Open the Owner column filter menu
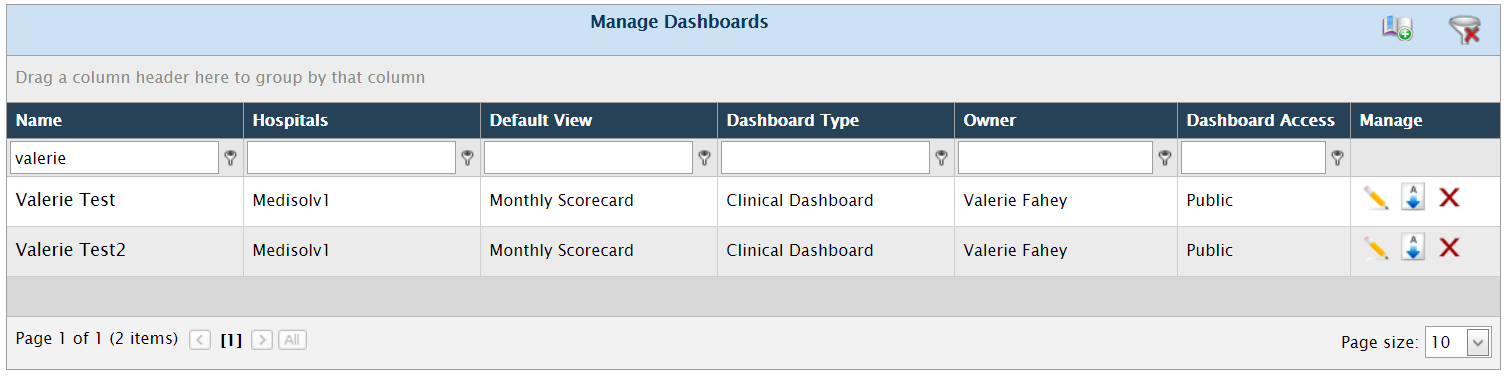1511x387 pixels. click(x=1165, y=157)
